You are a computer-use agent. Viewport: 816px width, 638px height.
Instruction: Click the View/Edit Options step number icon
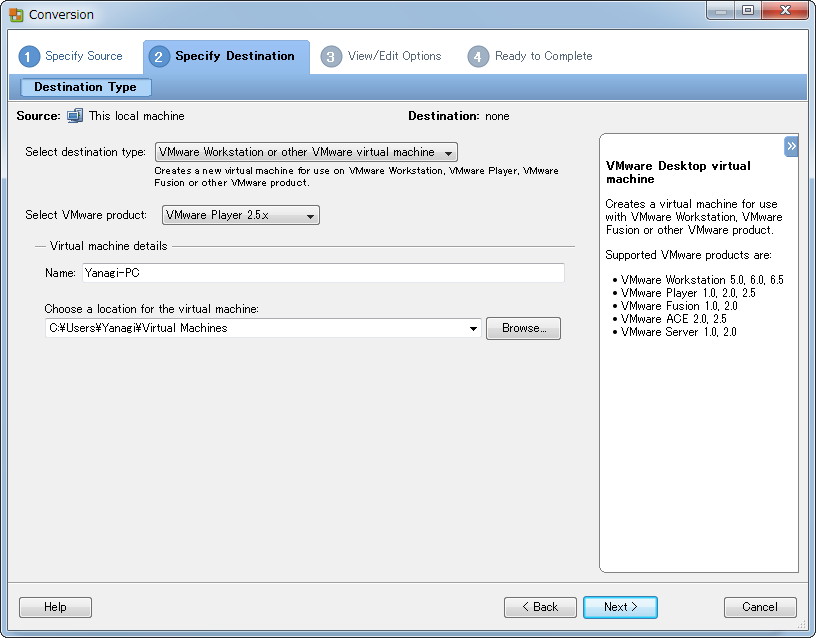(331, 57)
